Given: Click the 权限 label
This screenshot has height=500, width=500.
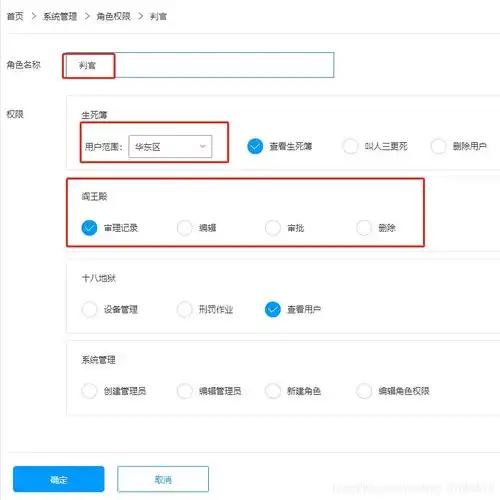Looking at the screenshot, I should [15, 114].
